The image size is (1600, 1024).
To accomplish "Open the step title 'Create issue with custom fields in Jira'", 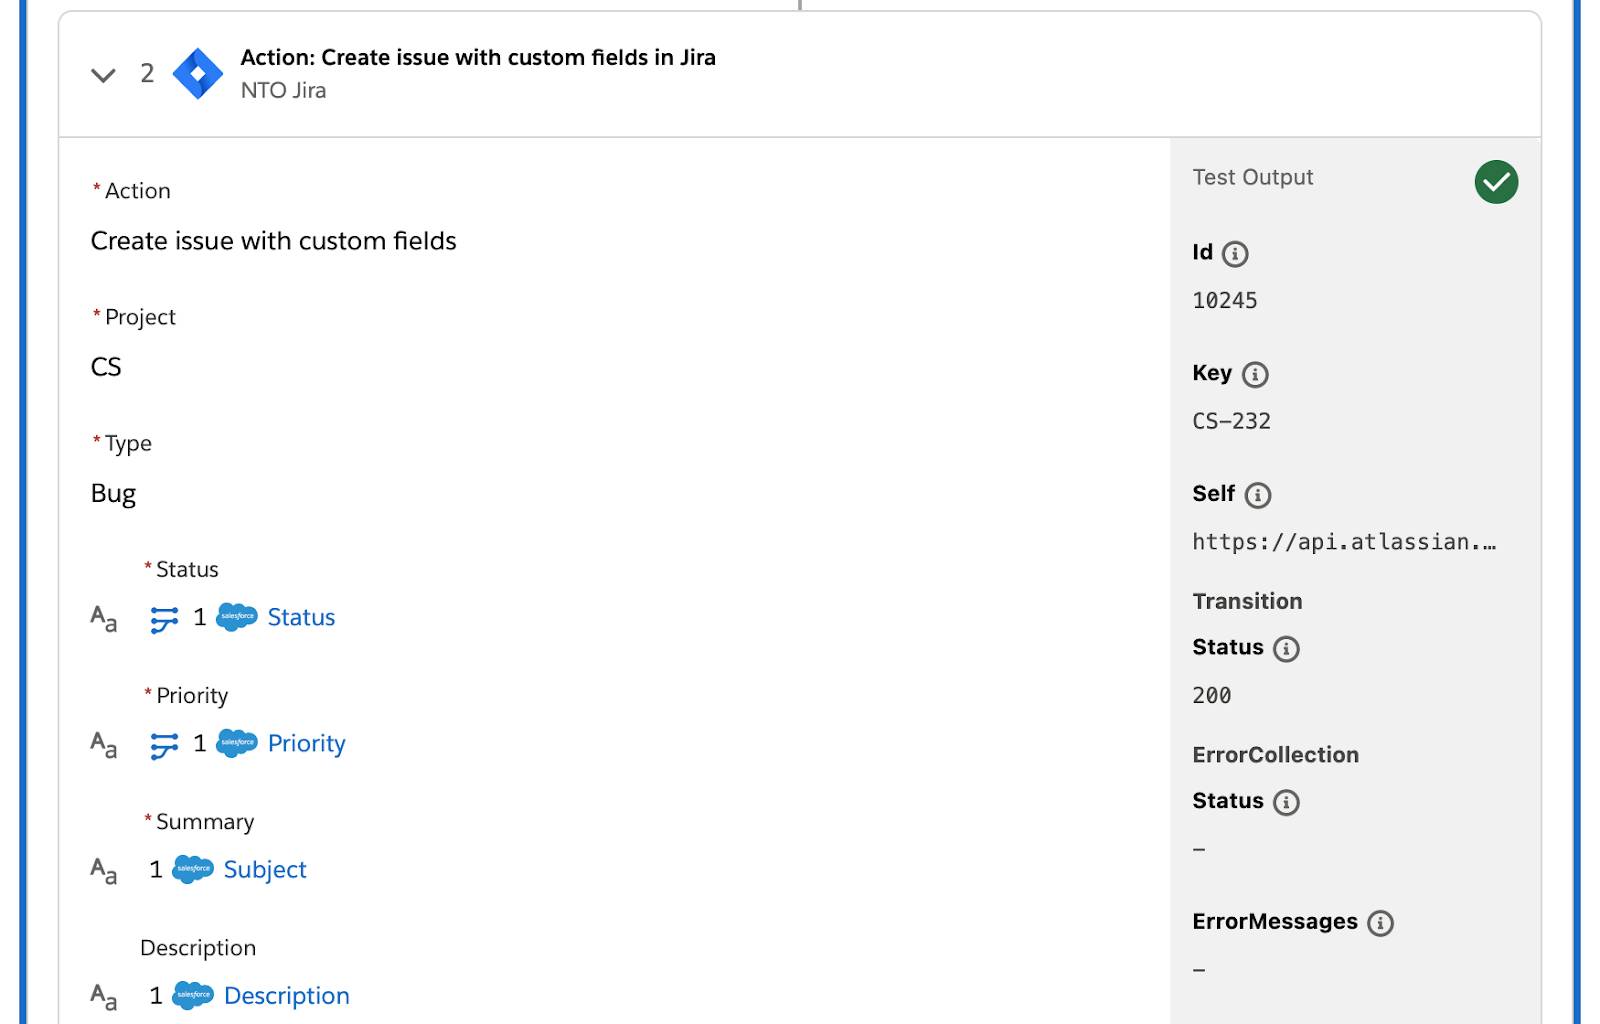I will [478, 57].
